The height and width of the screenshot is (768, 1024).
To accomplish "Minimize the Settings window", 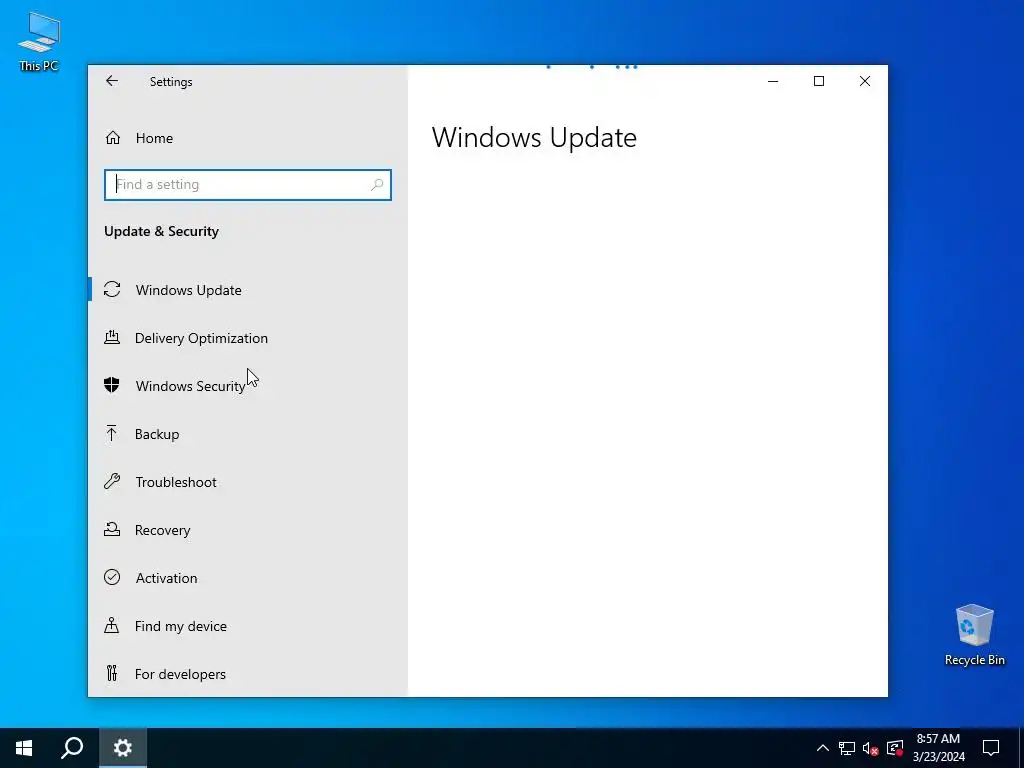I will (x=773, y=81).
